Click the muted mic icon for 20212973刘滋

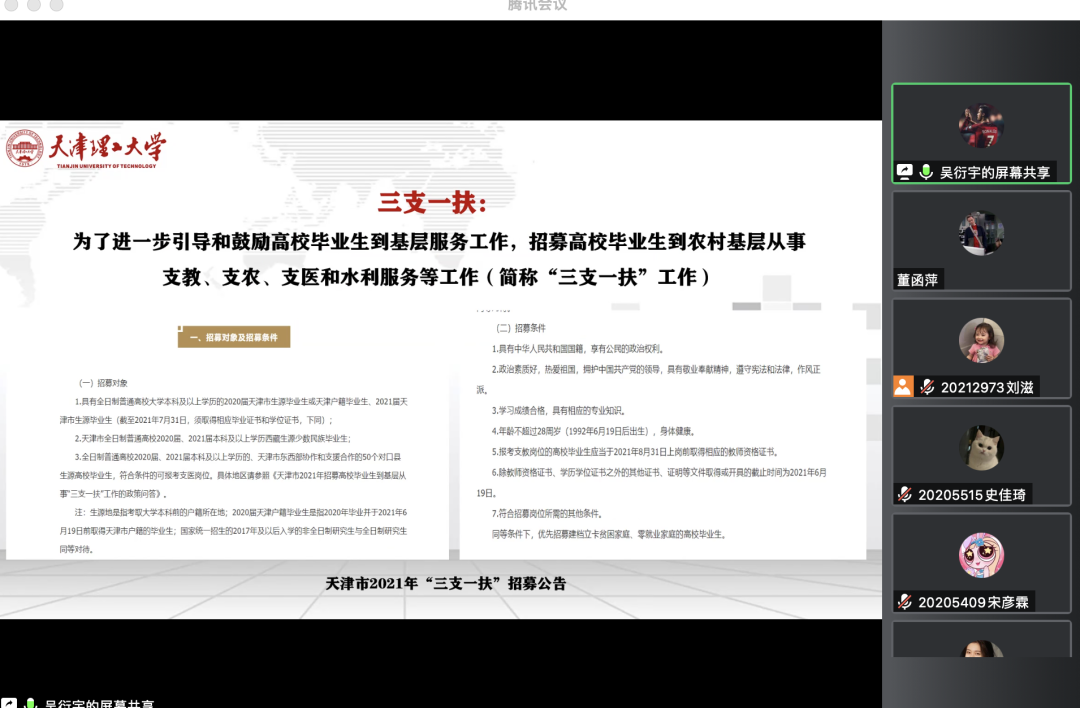pos(927,387)
